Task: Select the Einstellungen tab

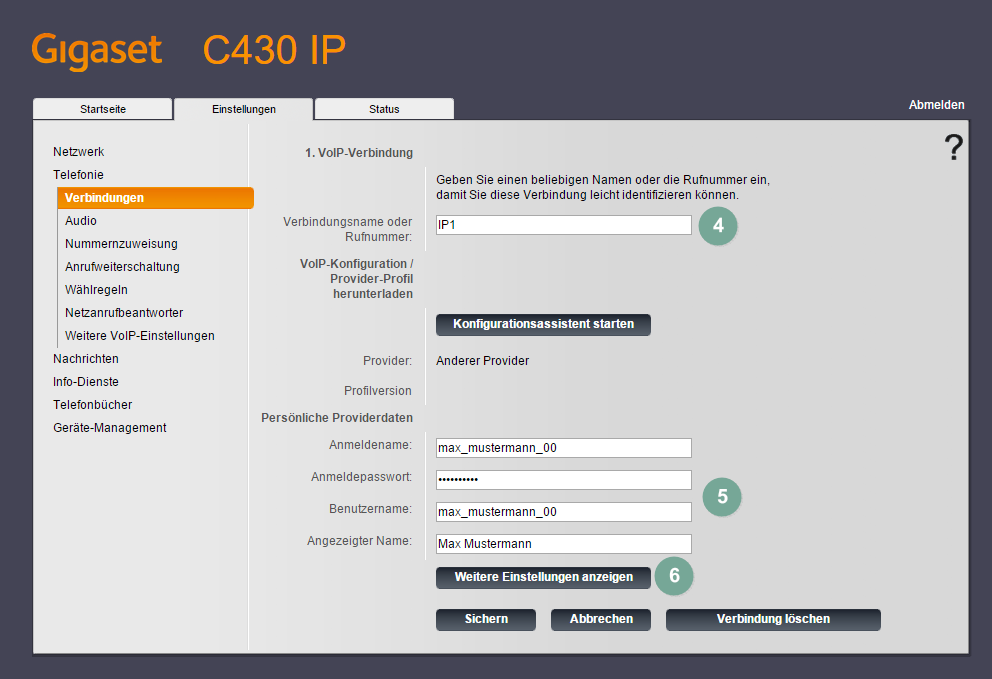Action: point(244,109)
